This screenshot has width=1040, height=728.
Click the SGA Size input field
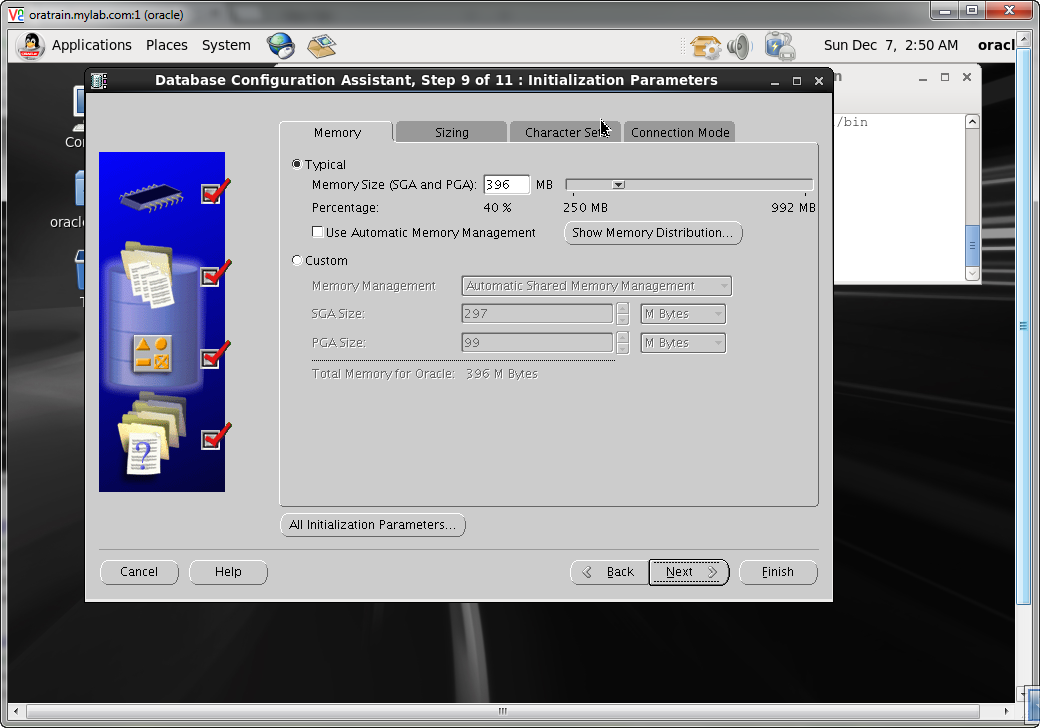point(537,314)
